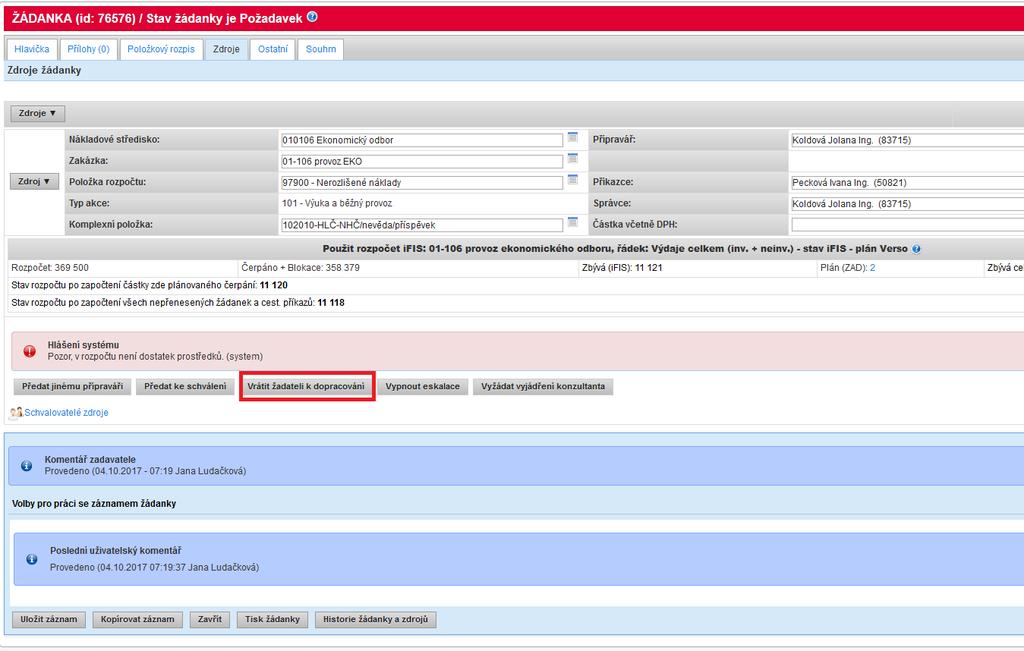Click the Kopírovat záznam button

137,619
